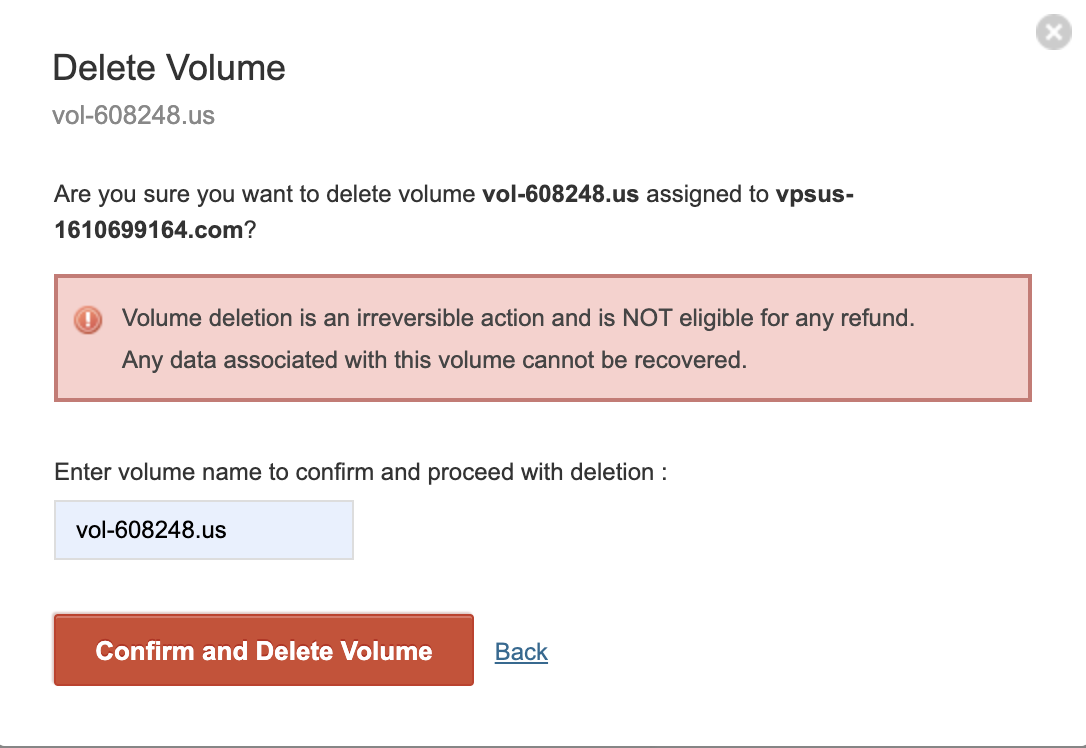Select the bold vol-608248.us in the question
This screenshot has height=748, width=1086.
coord(560,194)
